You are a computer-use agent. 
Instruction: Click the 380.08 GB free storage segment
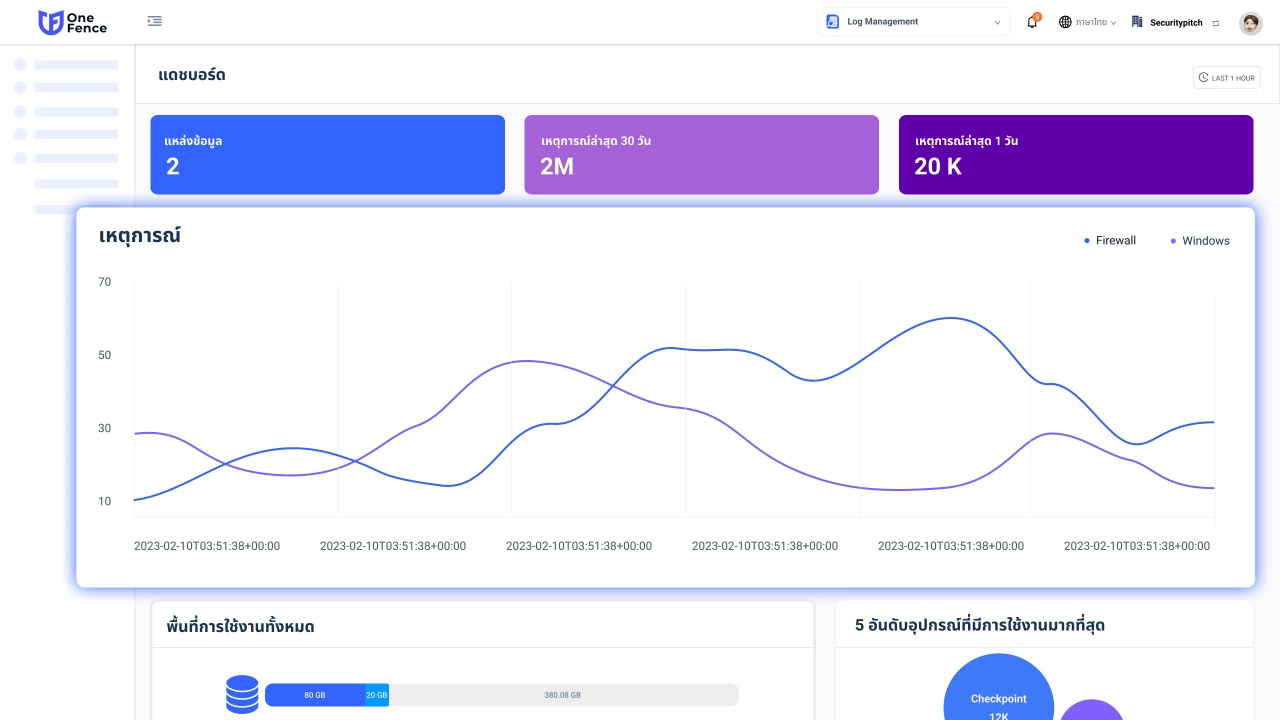click(563, 695)
